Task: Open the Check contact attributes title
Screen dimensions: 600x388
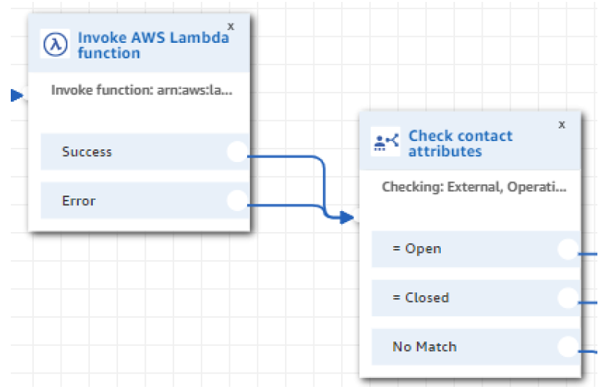Action: [x=460, y=143]
